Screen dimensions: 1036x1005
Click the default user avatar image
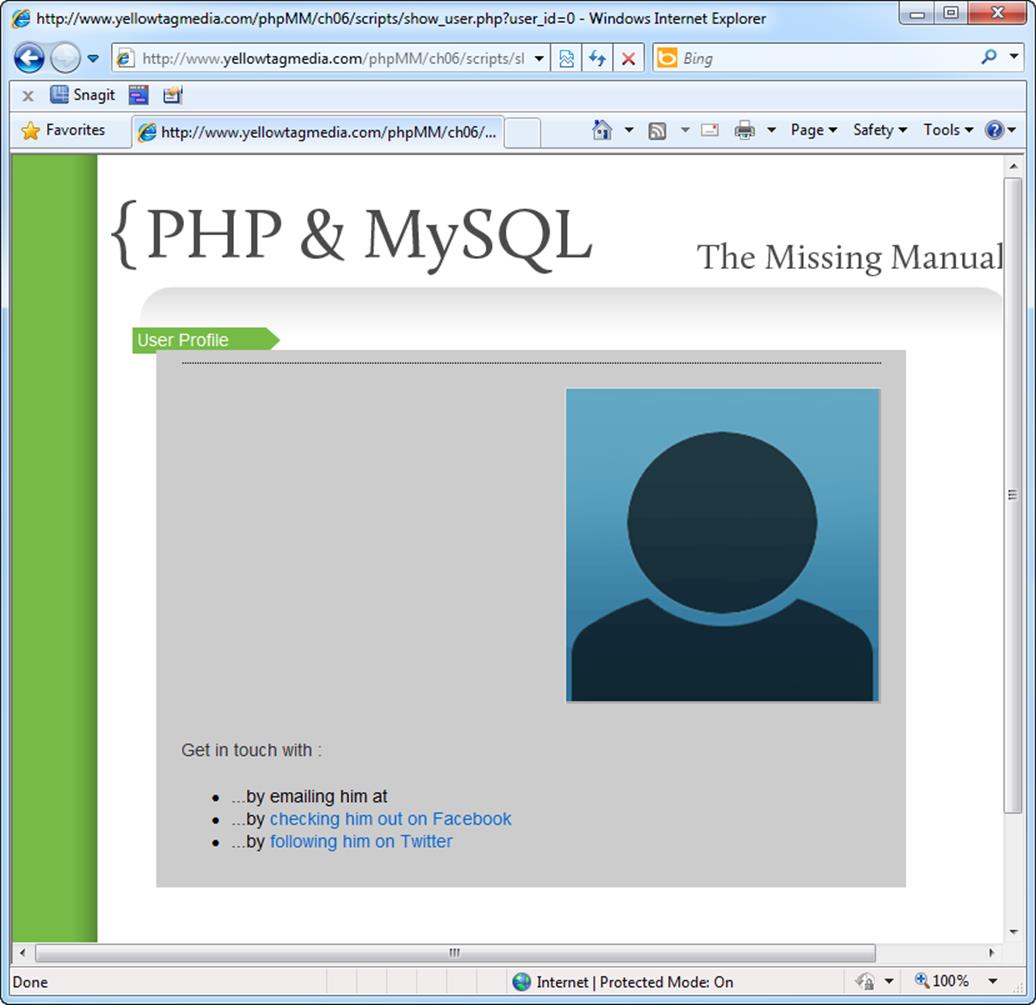723,545
